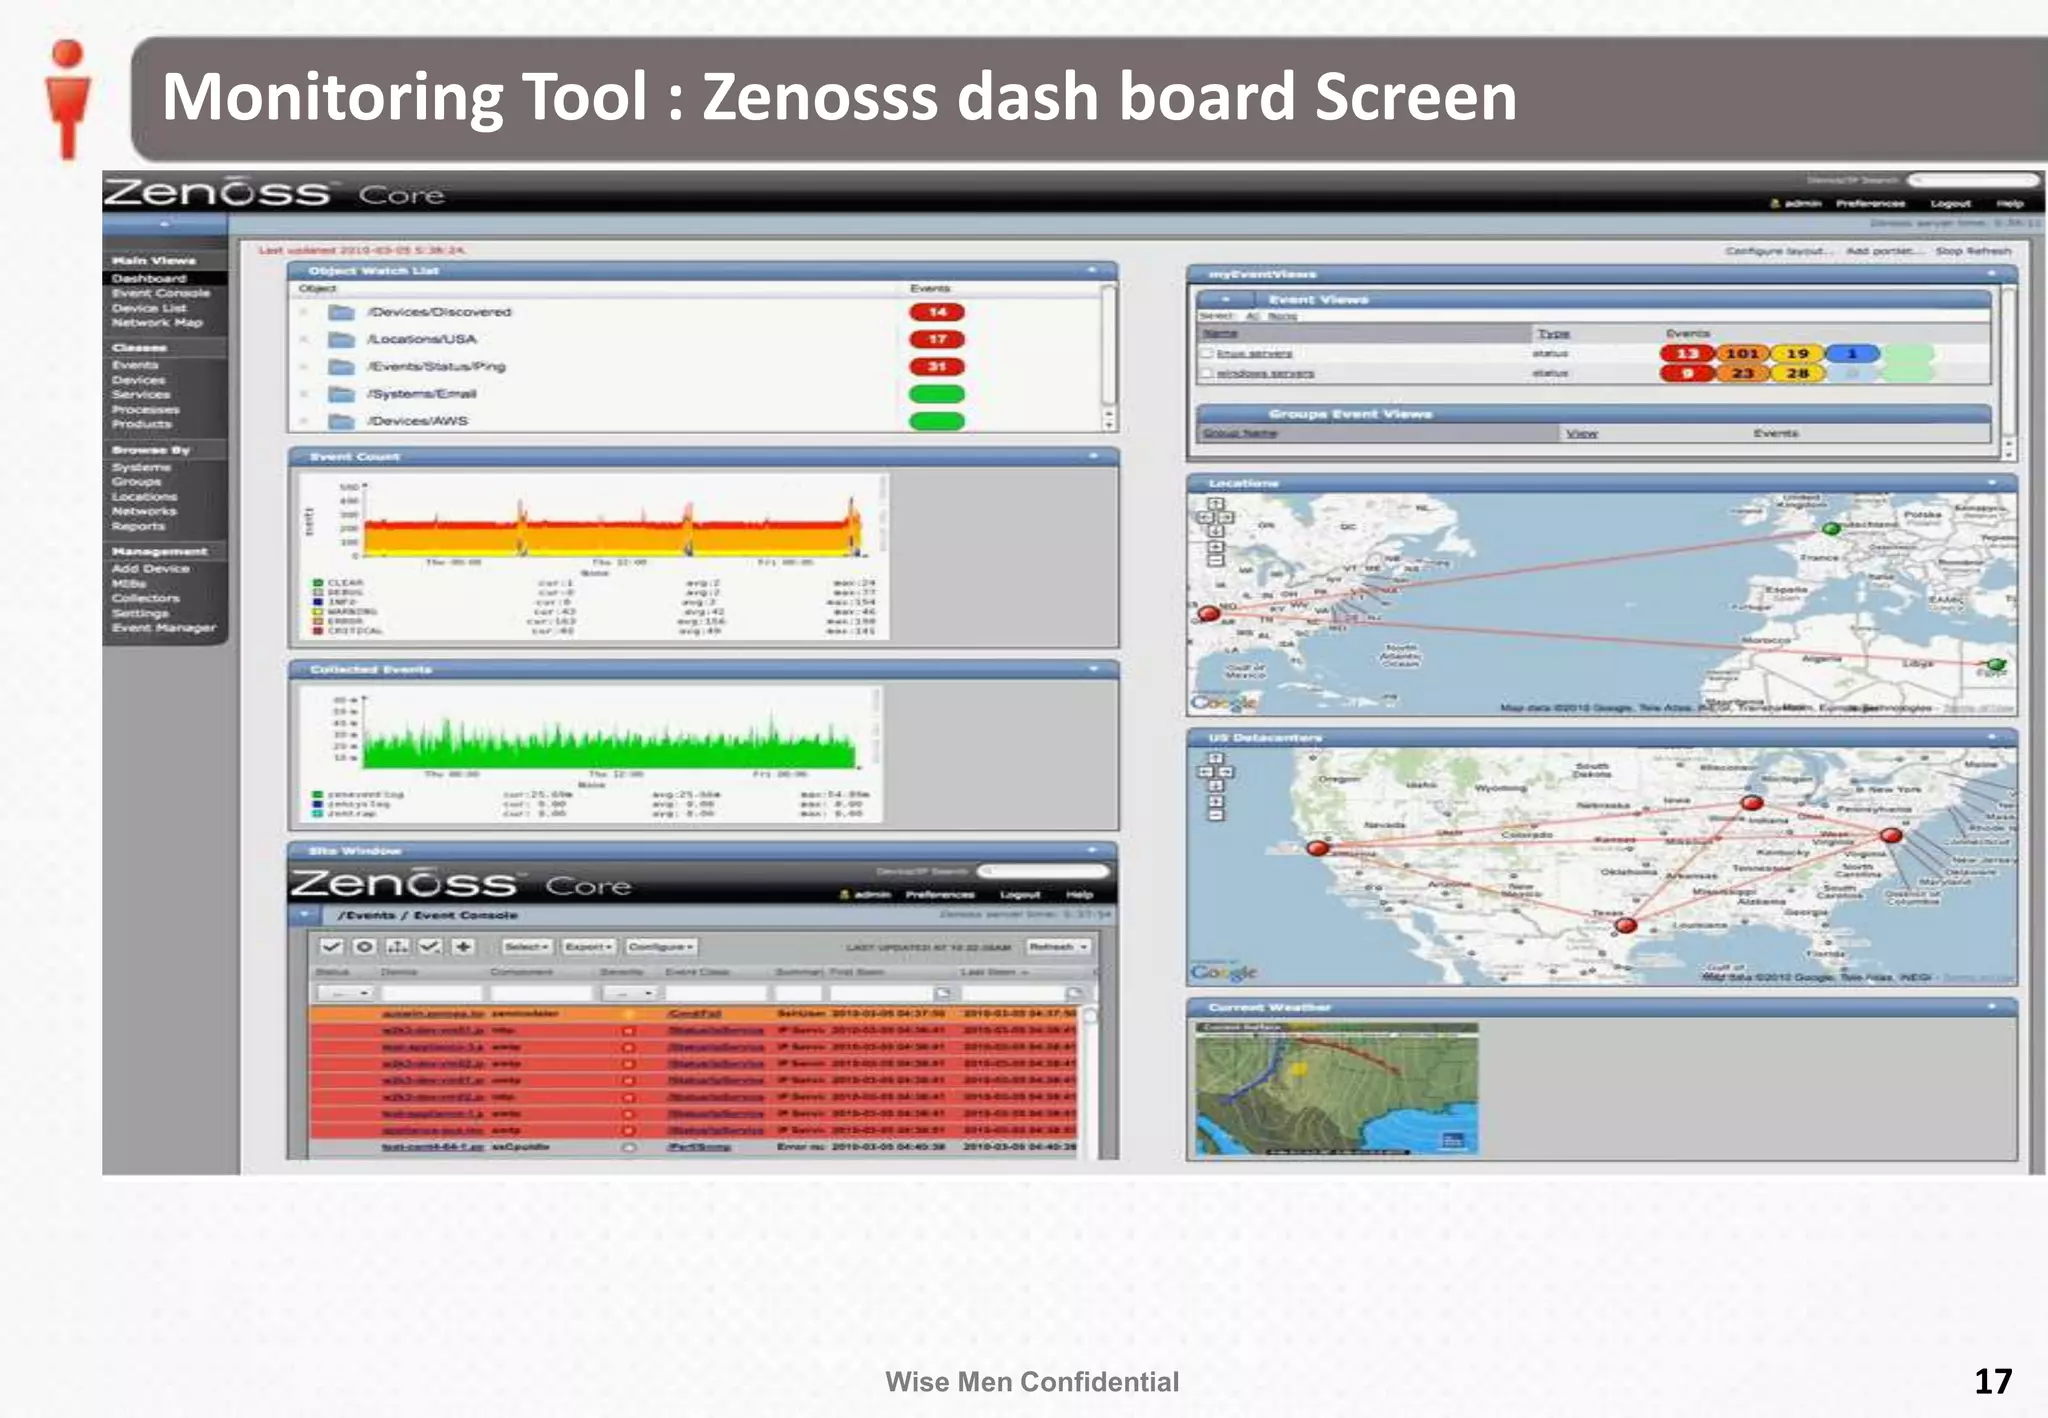
Task: Open the Export dropdown in Event Console
Action: pos(588,946)
